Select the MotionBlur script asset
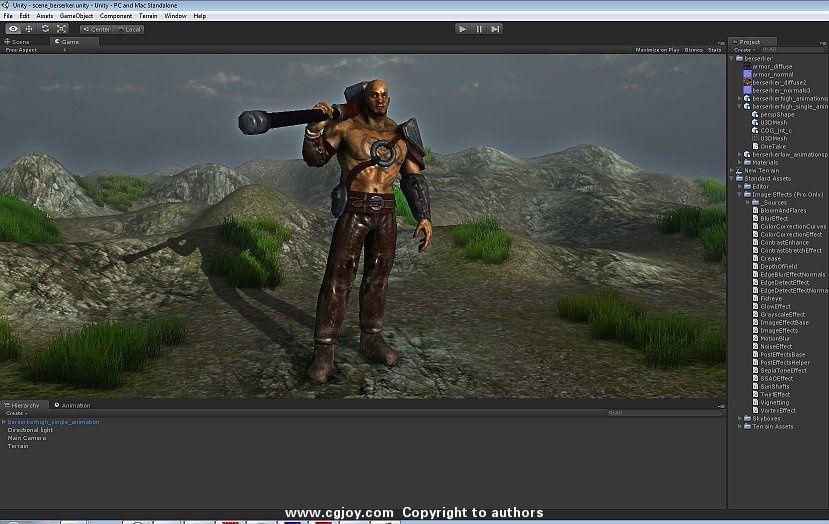829x524 pixels. [x=775, y=339]
